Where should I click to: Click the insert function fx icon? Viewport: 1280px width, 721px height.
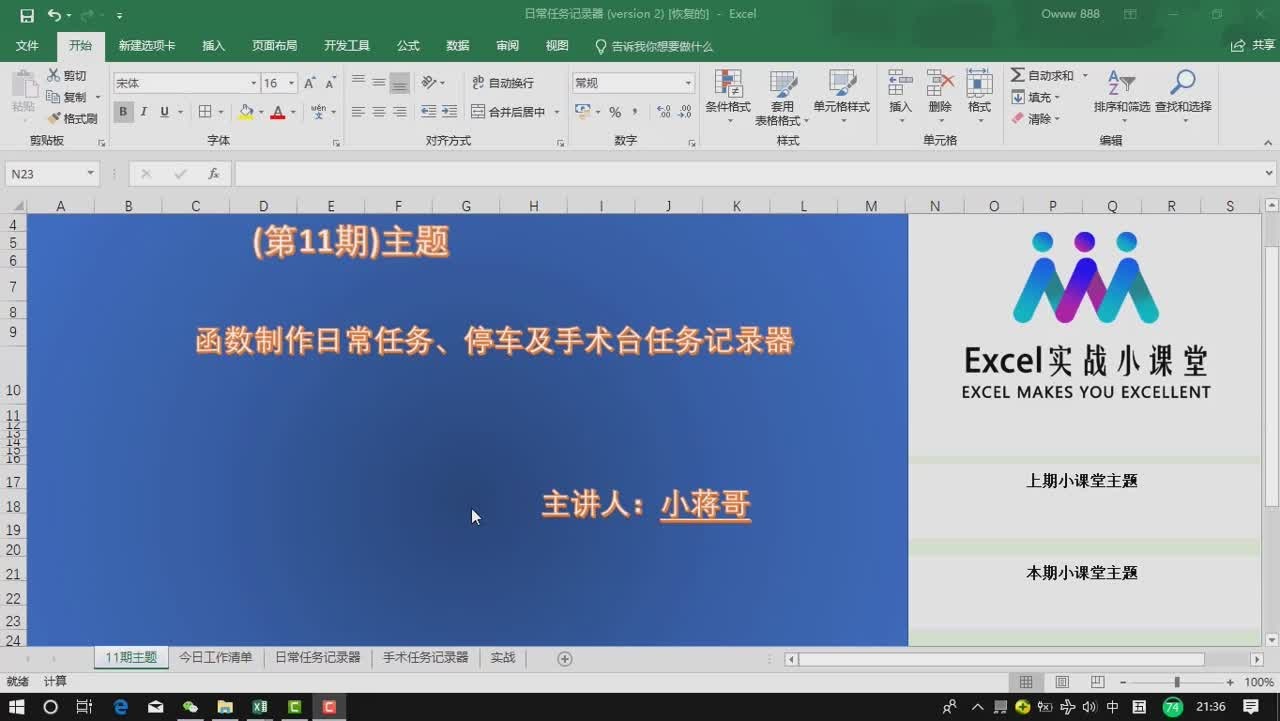[x=213, y=174]
